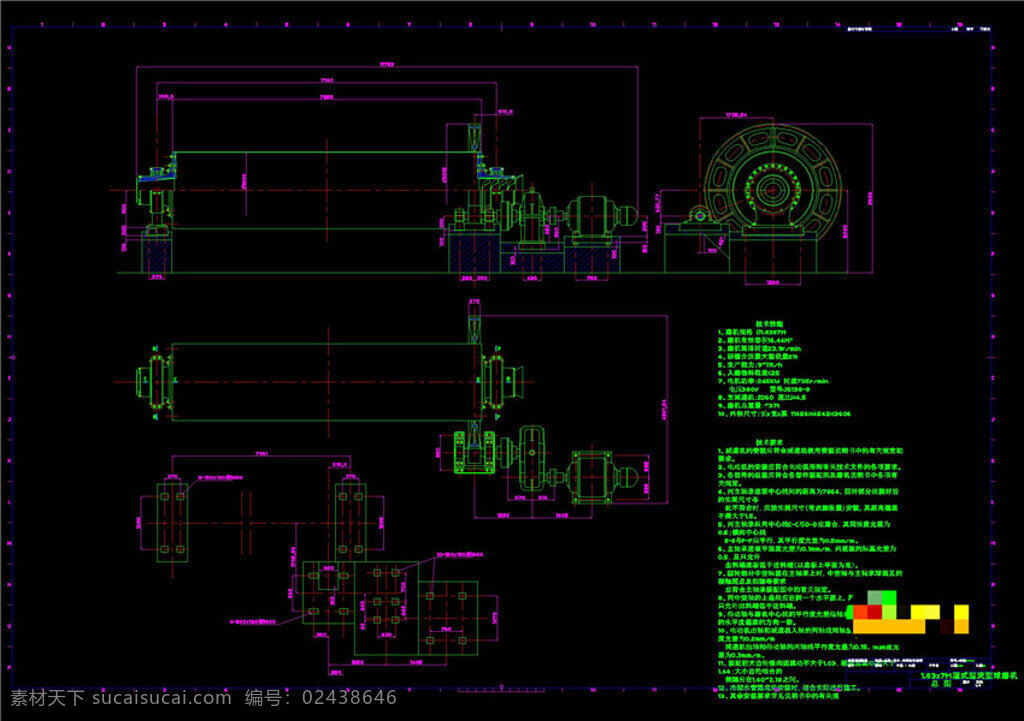
Task: Select the mill cylinder in the top plan view
Action: (327, 382)
